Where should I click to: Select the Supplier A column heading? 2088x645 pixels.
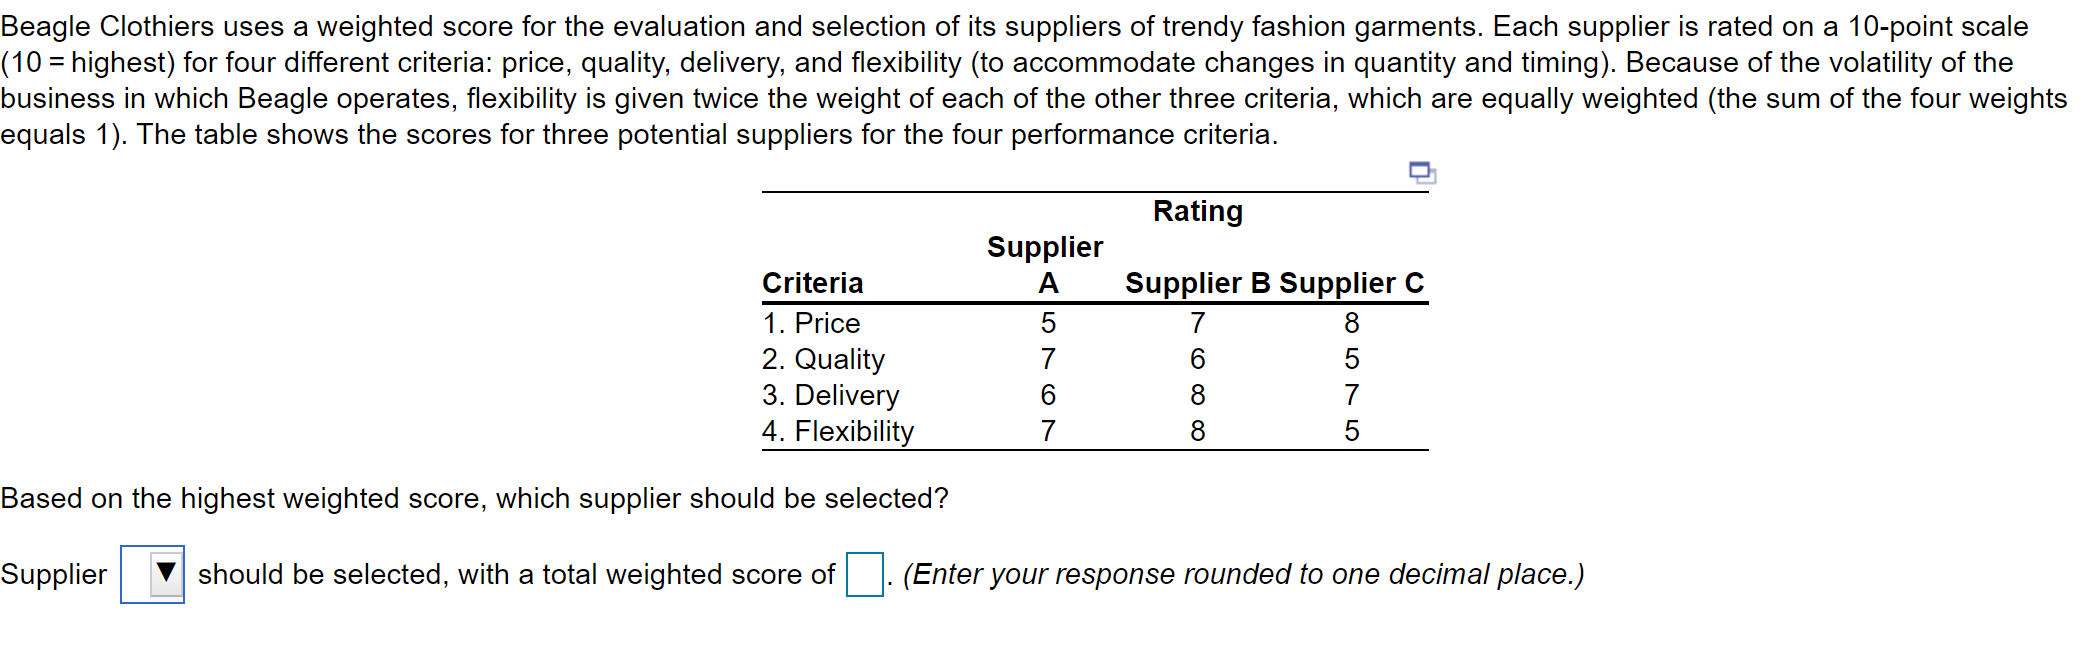[x=1045, y=265]
